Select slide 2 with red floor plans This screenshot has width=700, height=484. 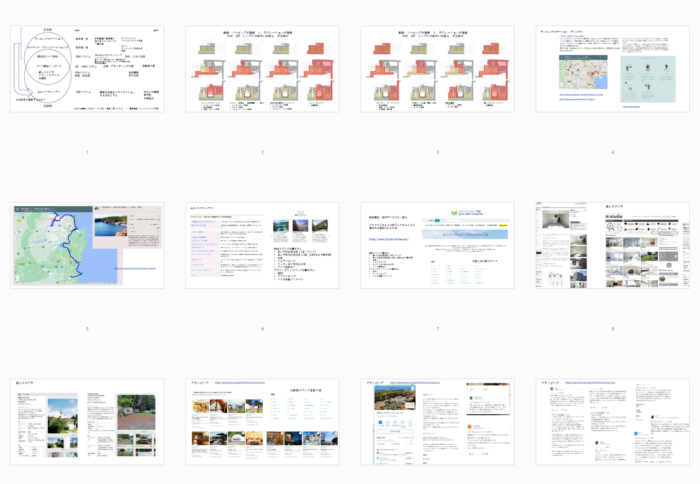tap(262, 68)
